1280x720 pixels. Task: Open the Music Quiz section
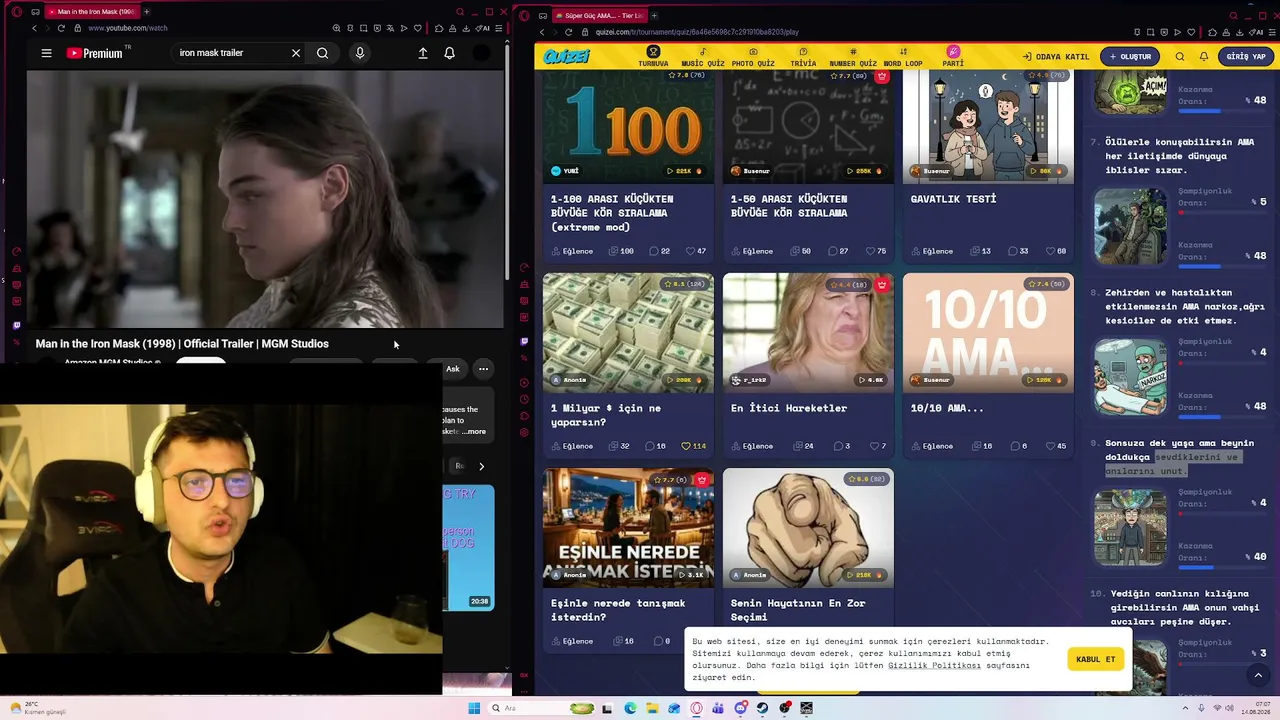point(703,56)
